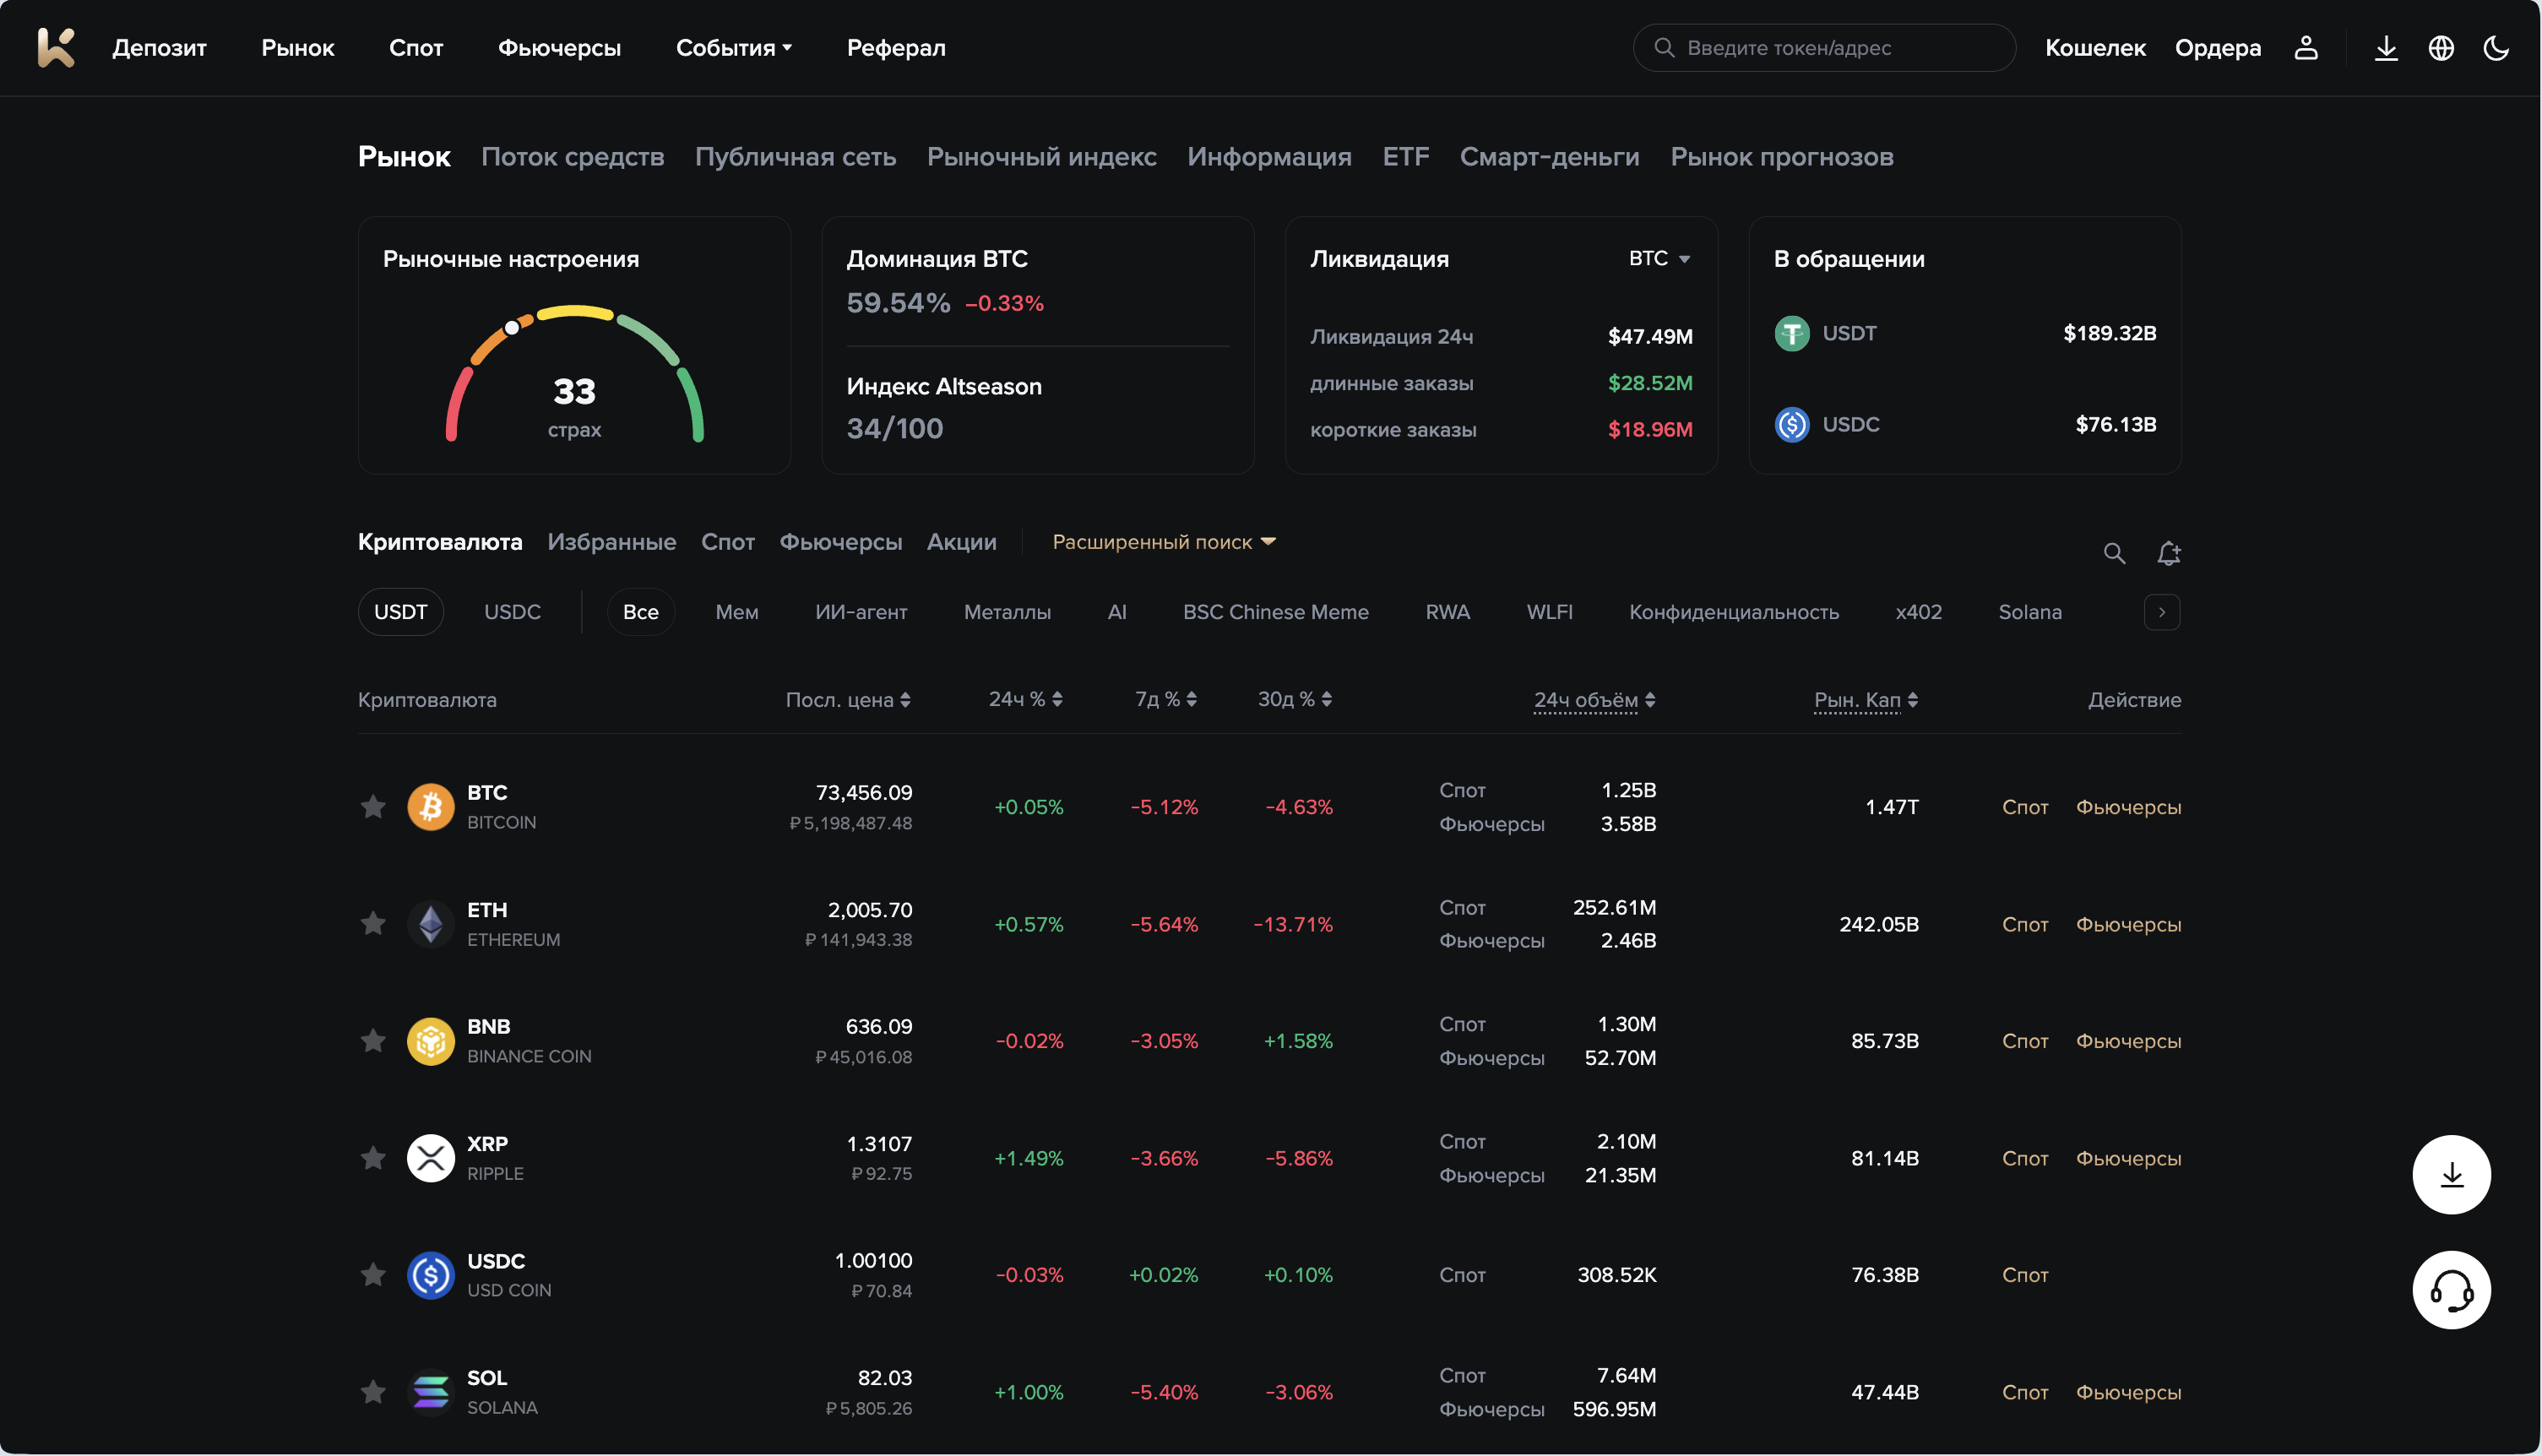This screenshot has width=2542, height=1456.
Task: Filter by the RWA category
Action: click(x=1447, y=612)
